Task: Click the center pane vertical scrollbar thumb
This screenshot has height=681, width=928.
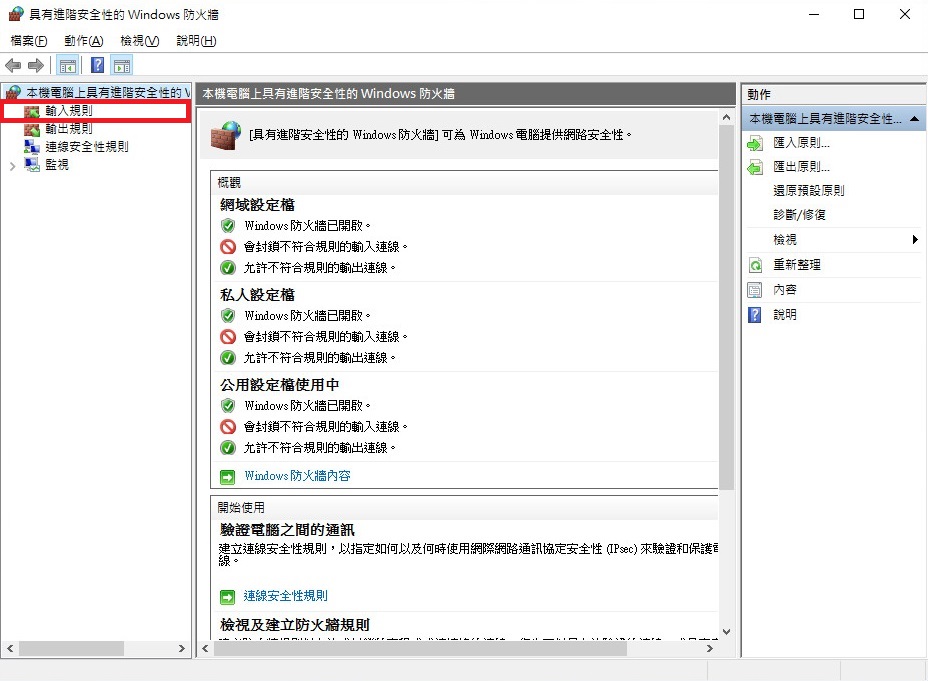Action: [726, 308]
